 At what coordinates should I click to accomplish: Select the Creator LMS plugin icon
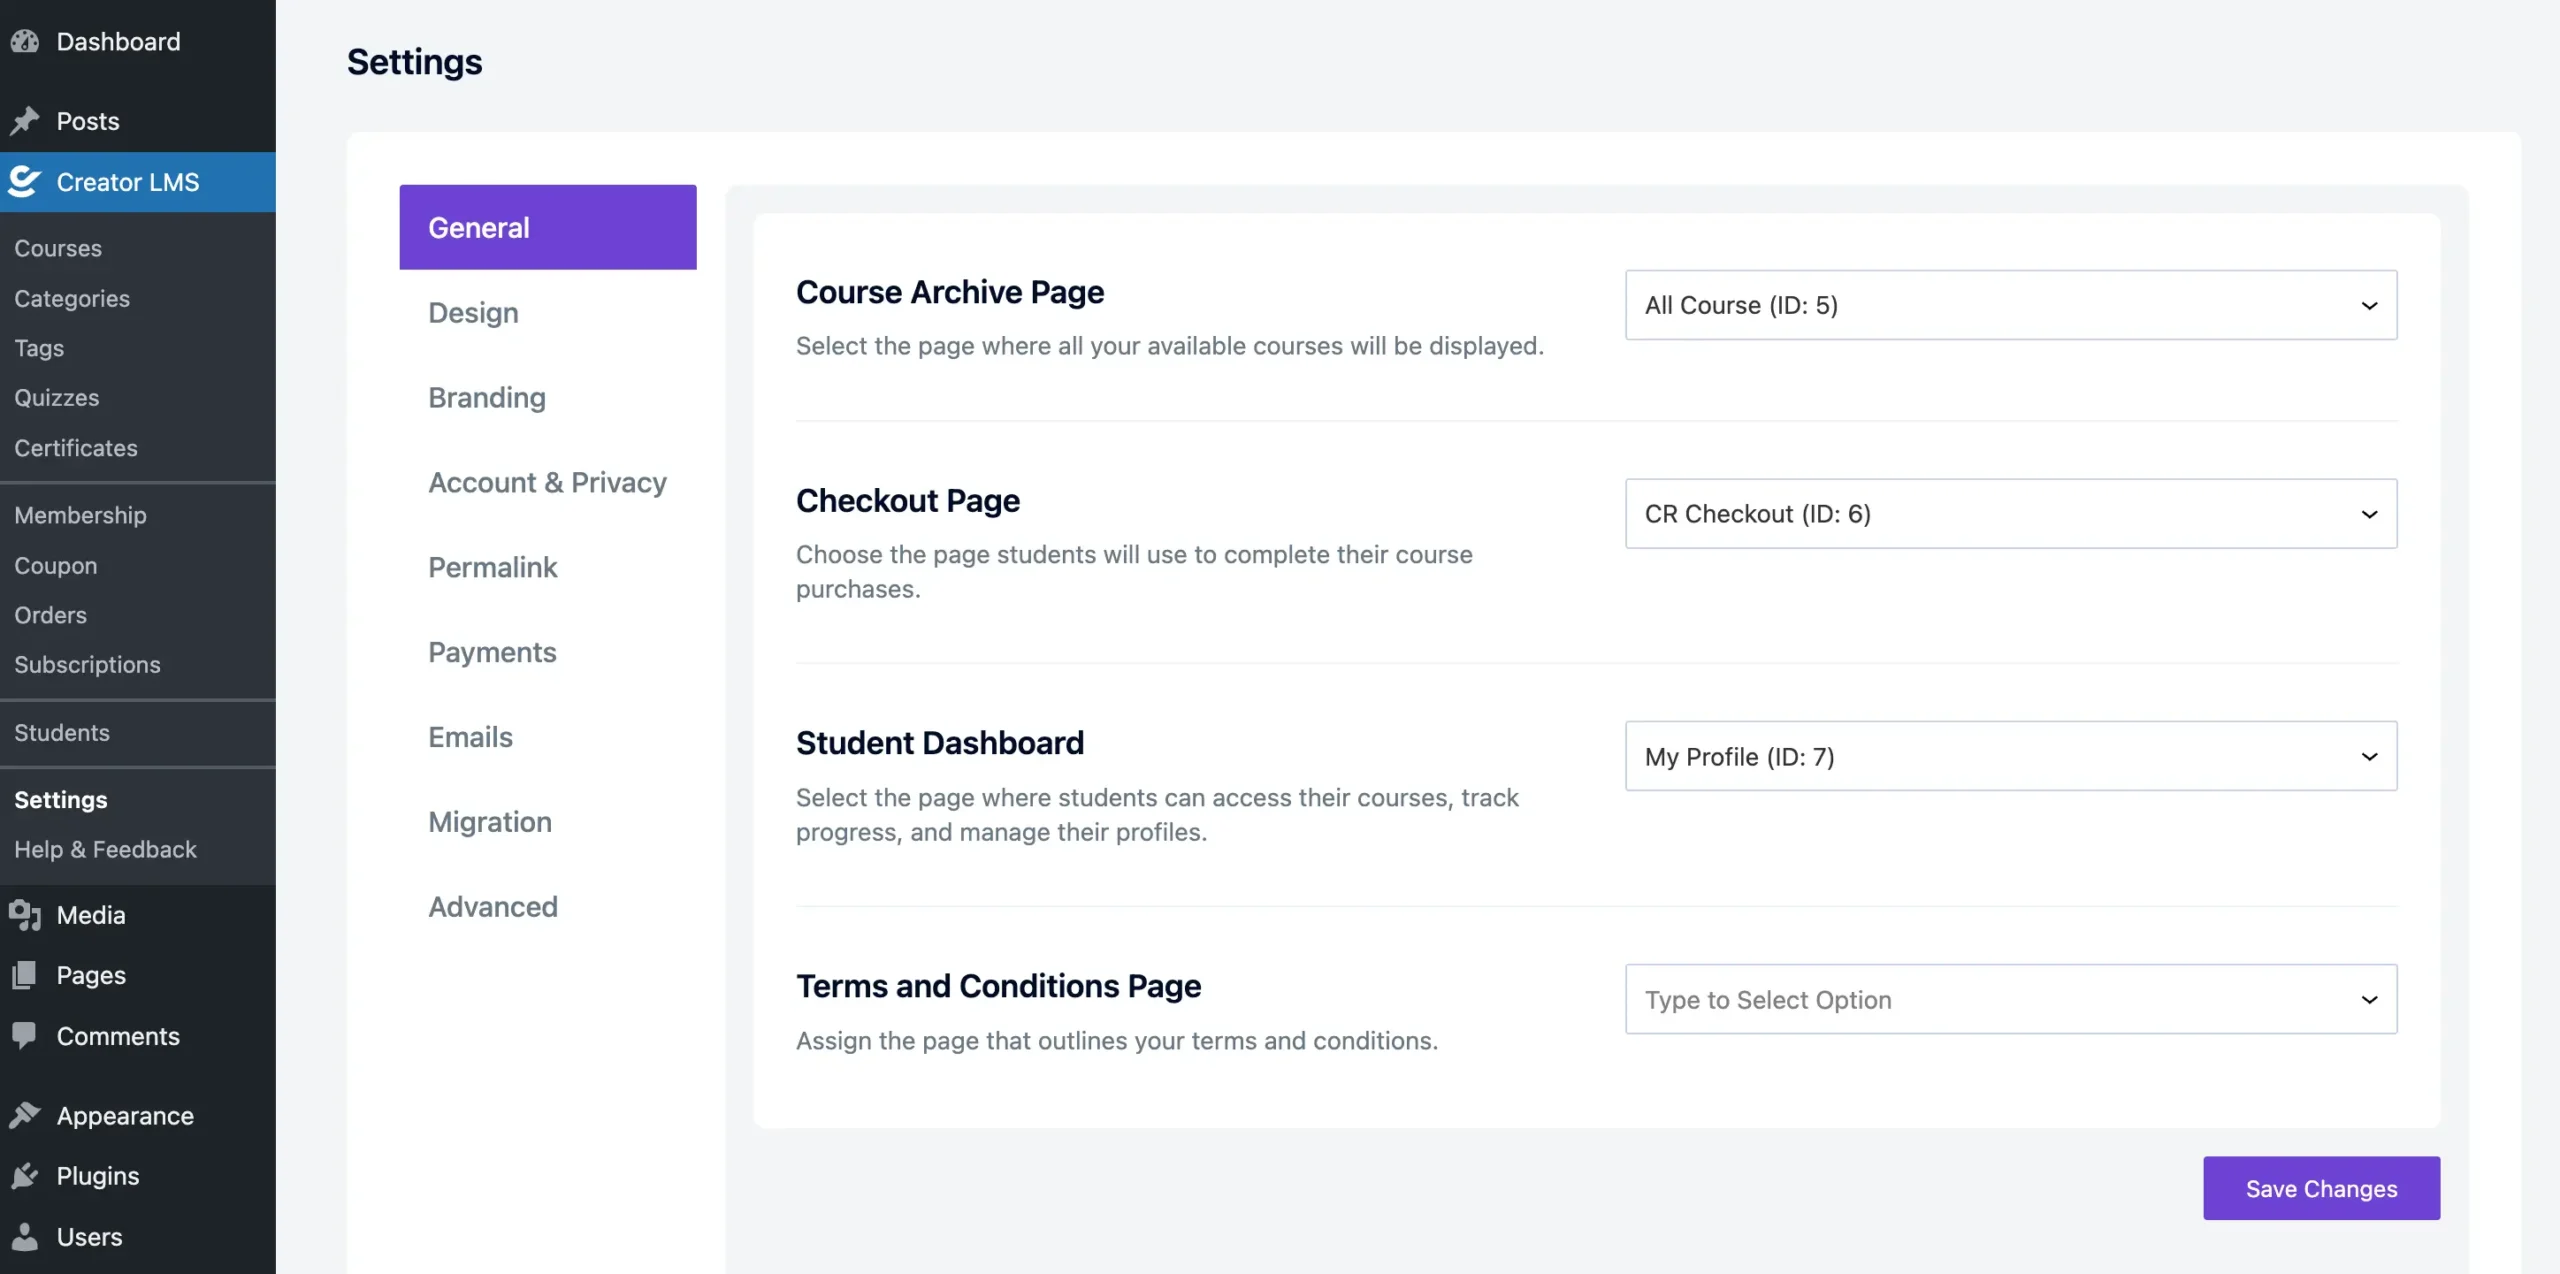click(x=22, y=181)
